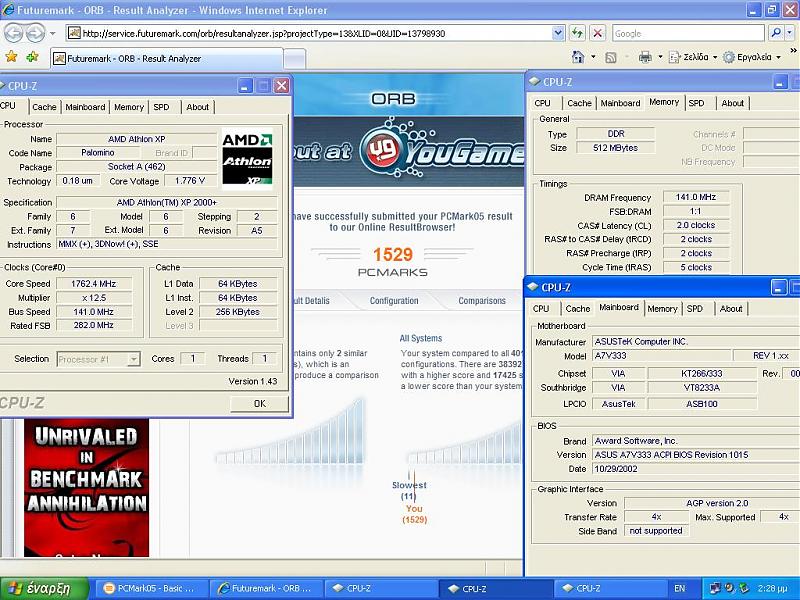Viewport: 800px width, 600px height.
Task: Expand the Print button dropdown arrow
Action: coord(660,57)
